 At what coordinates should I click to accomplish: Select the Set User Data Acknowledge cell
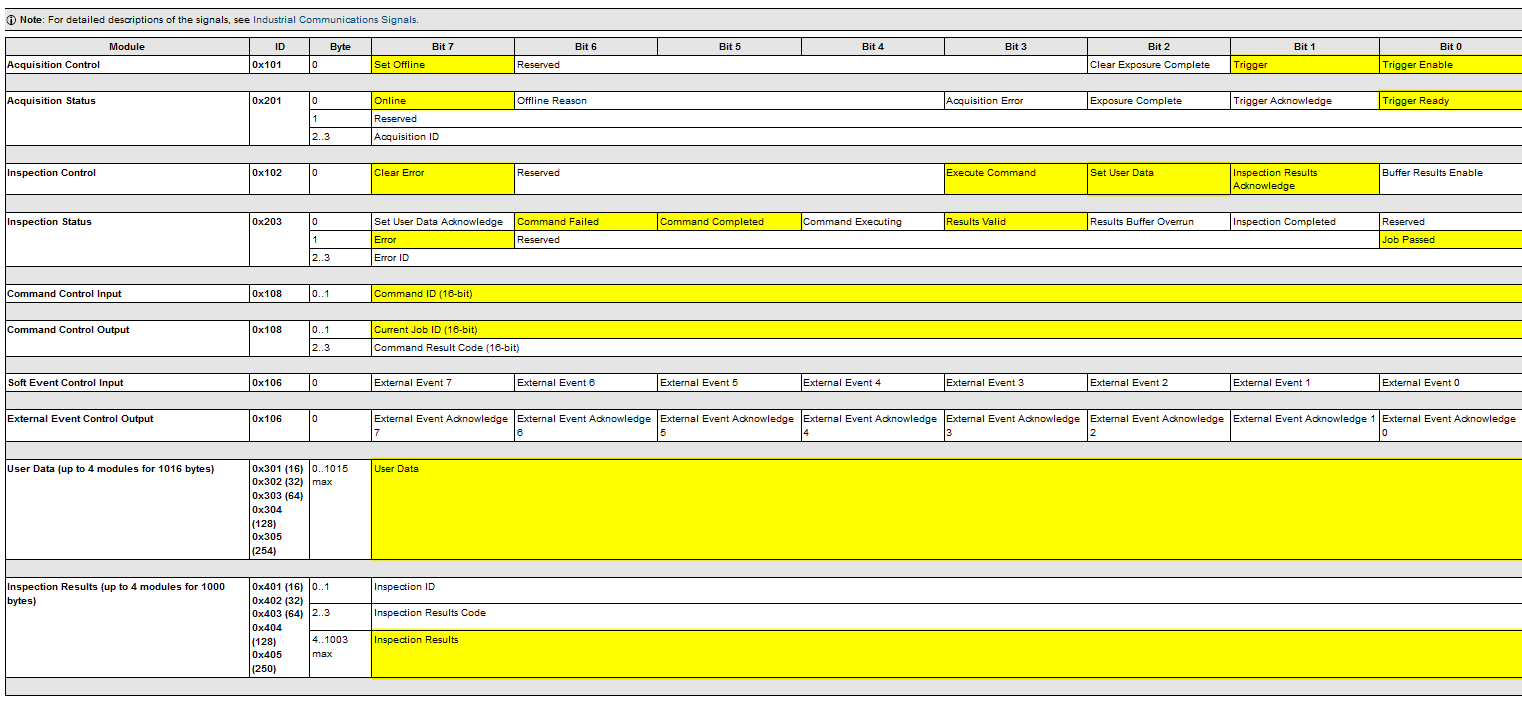point(443,222)
